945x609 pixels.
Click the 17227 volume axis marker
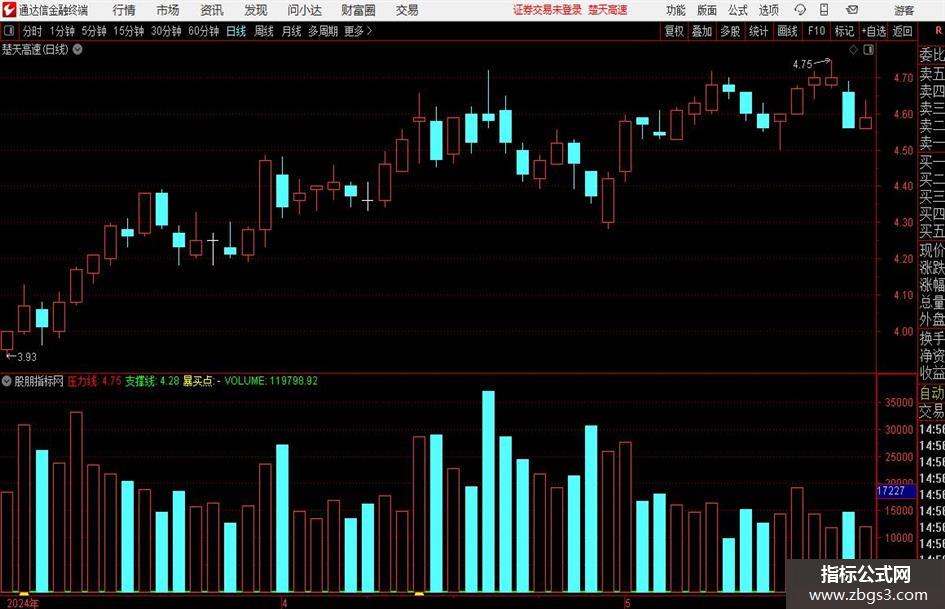[894, 491]
